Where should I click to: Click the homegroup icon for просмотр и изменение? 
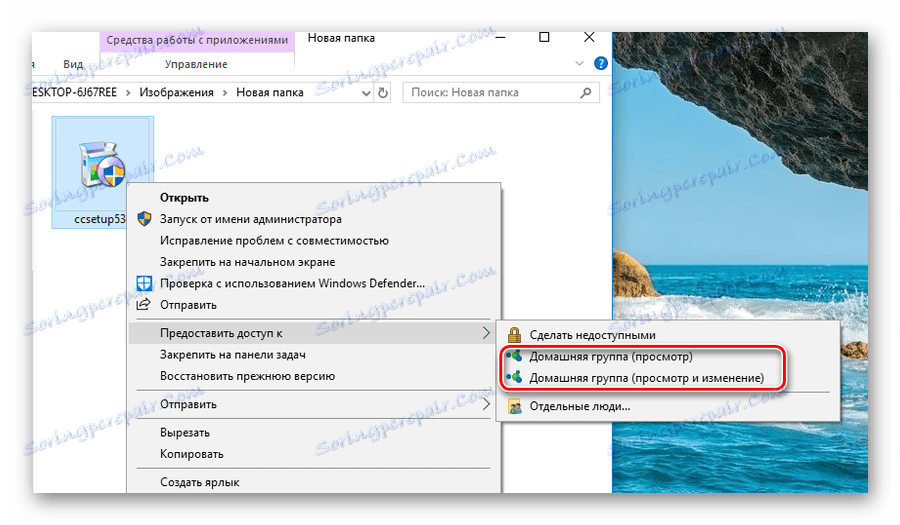(514, 378)
